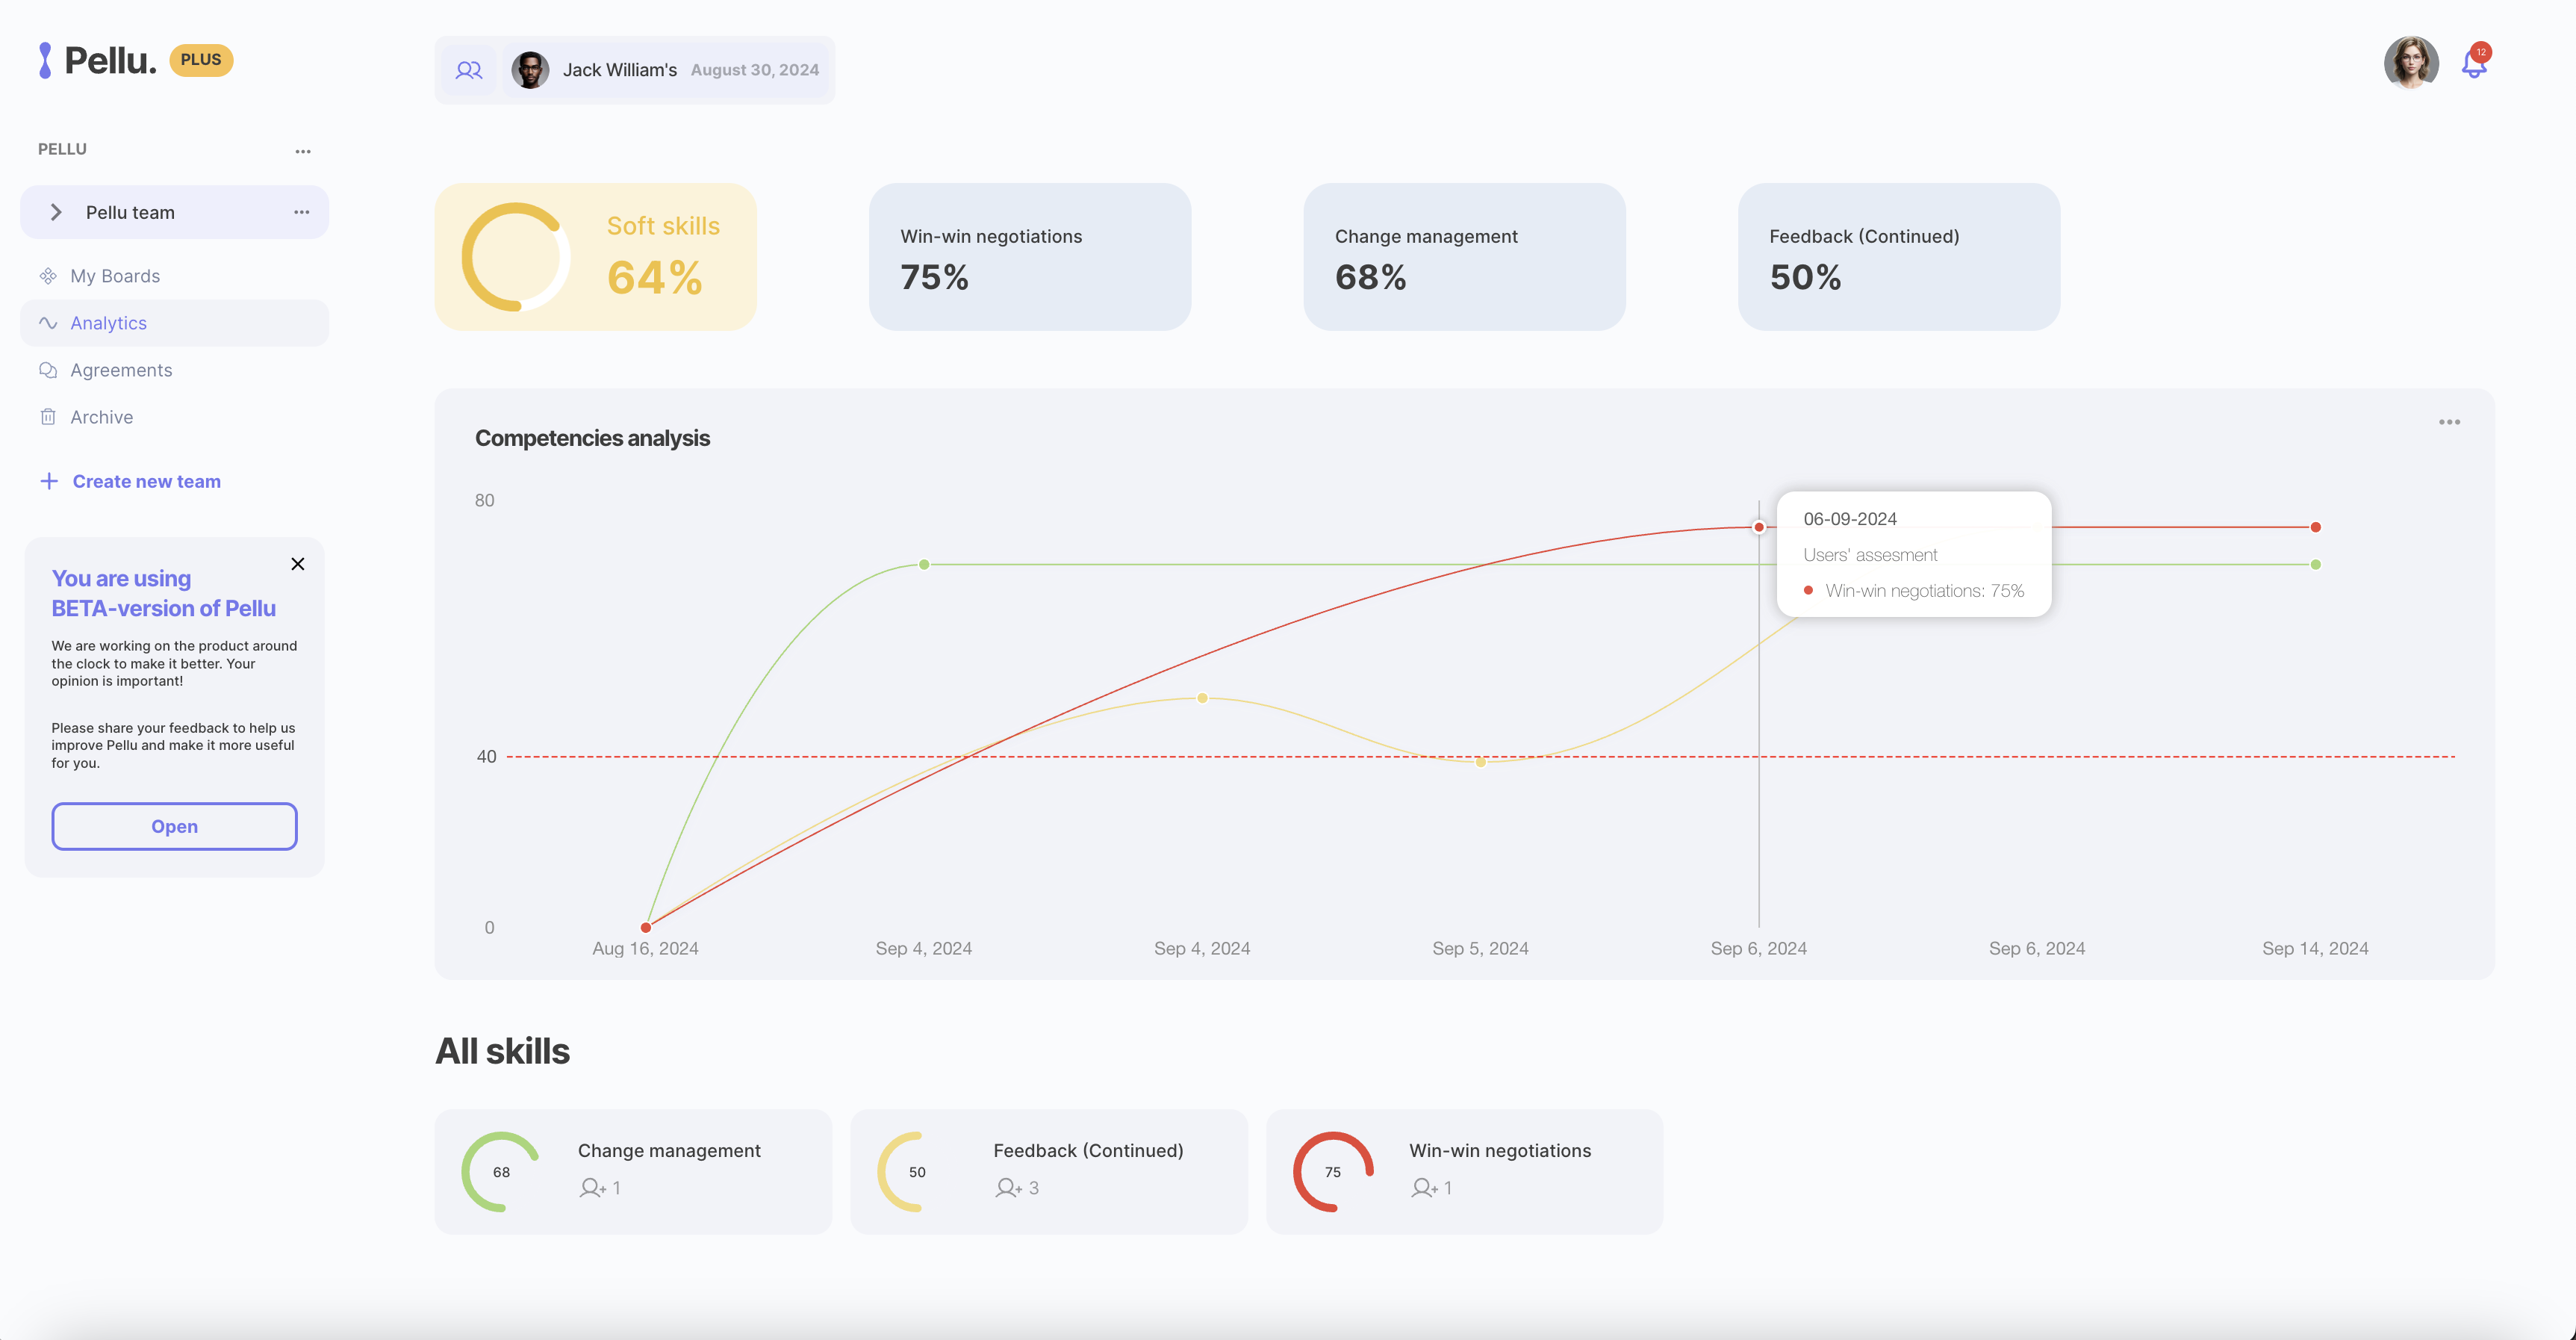Viewport: 2576px width, 1340px height.
Task: Click the Archive trash icon
Action: [48, 417]
